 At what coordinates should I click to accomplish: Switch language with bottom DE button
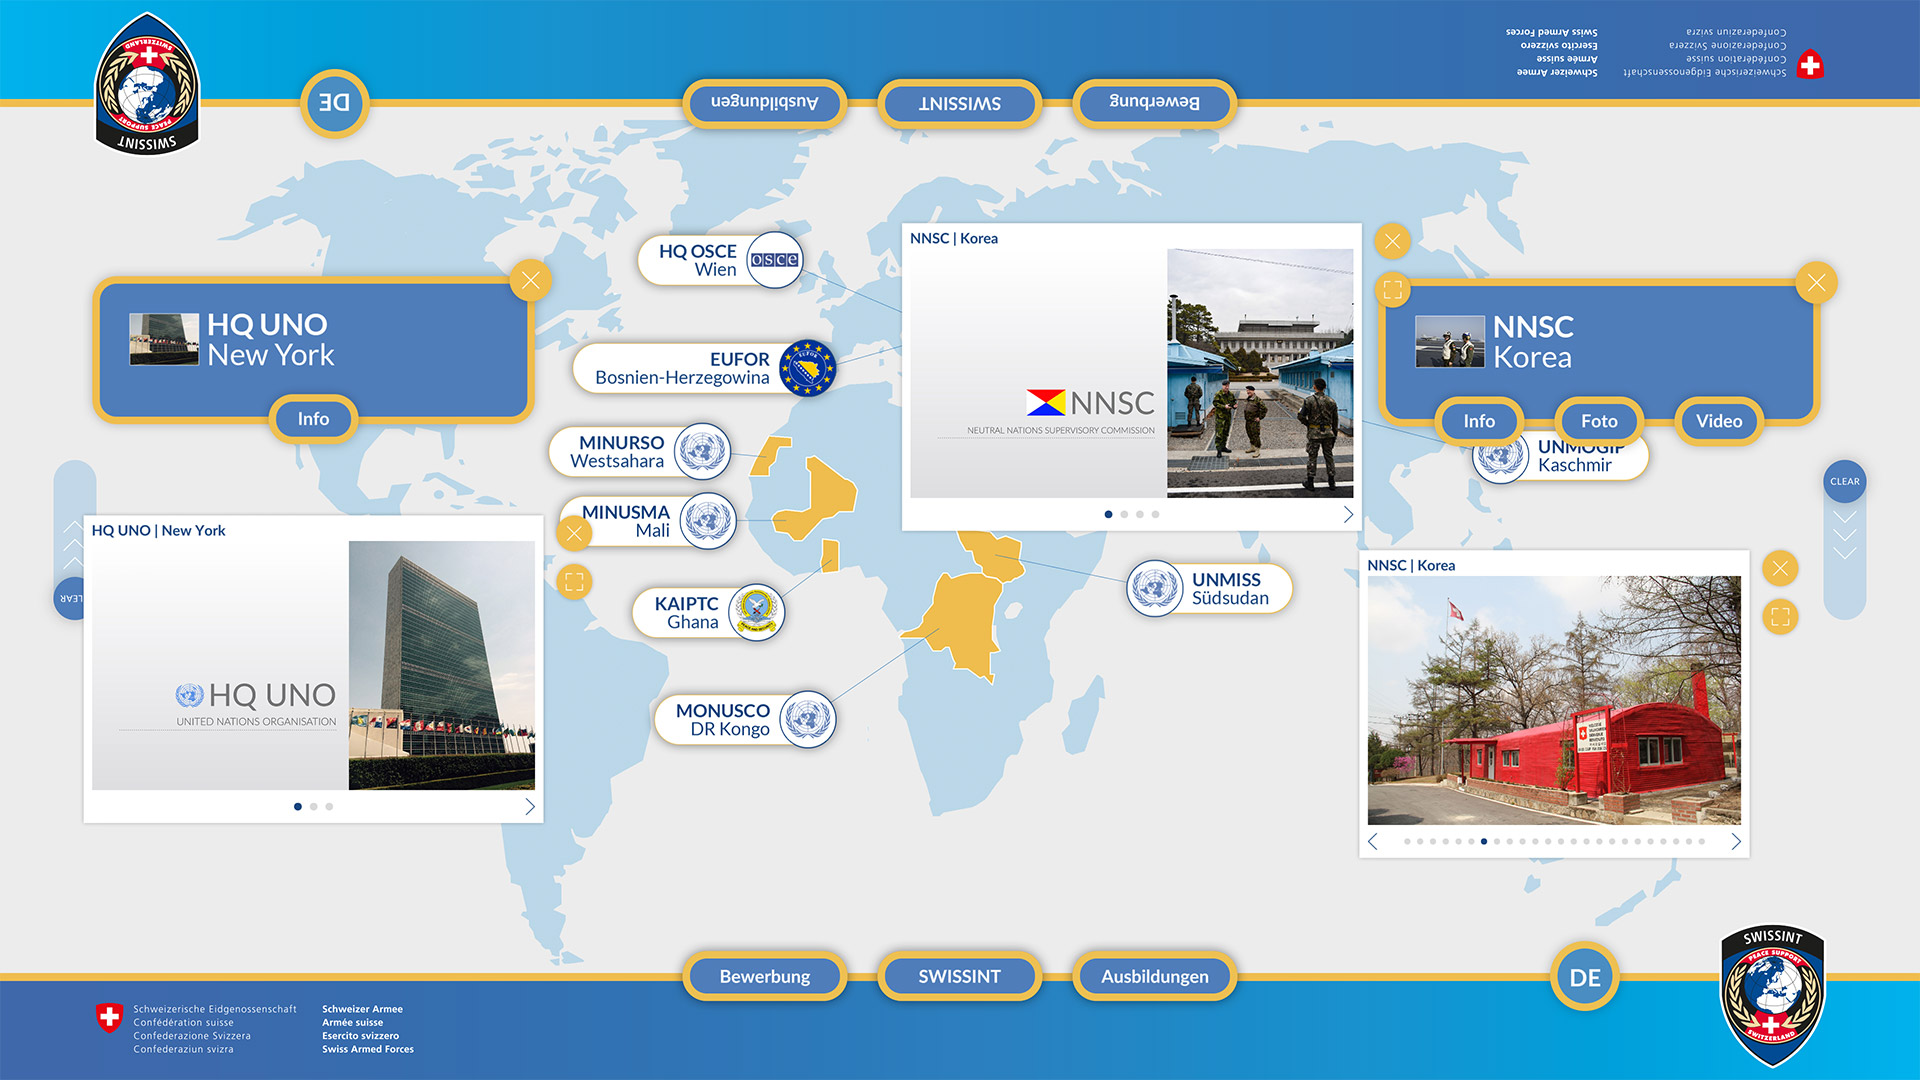click(1585, 977)
